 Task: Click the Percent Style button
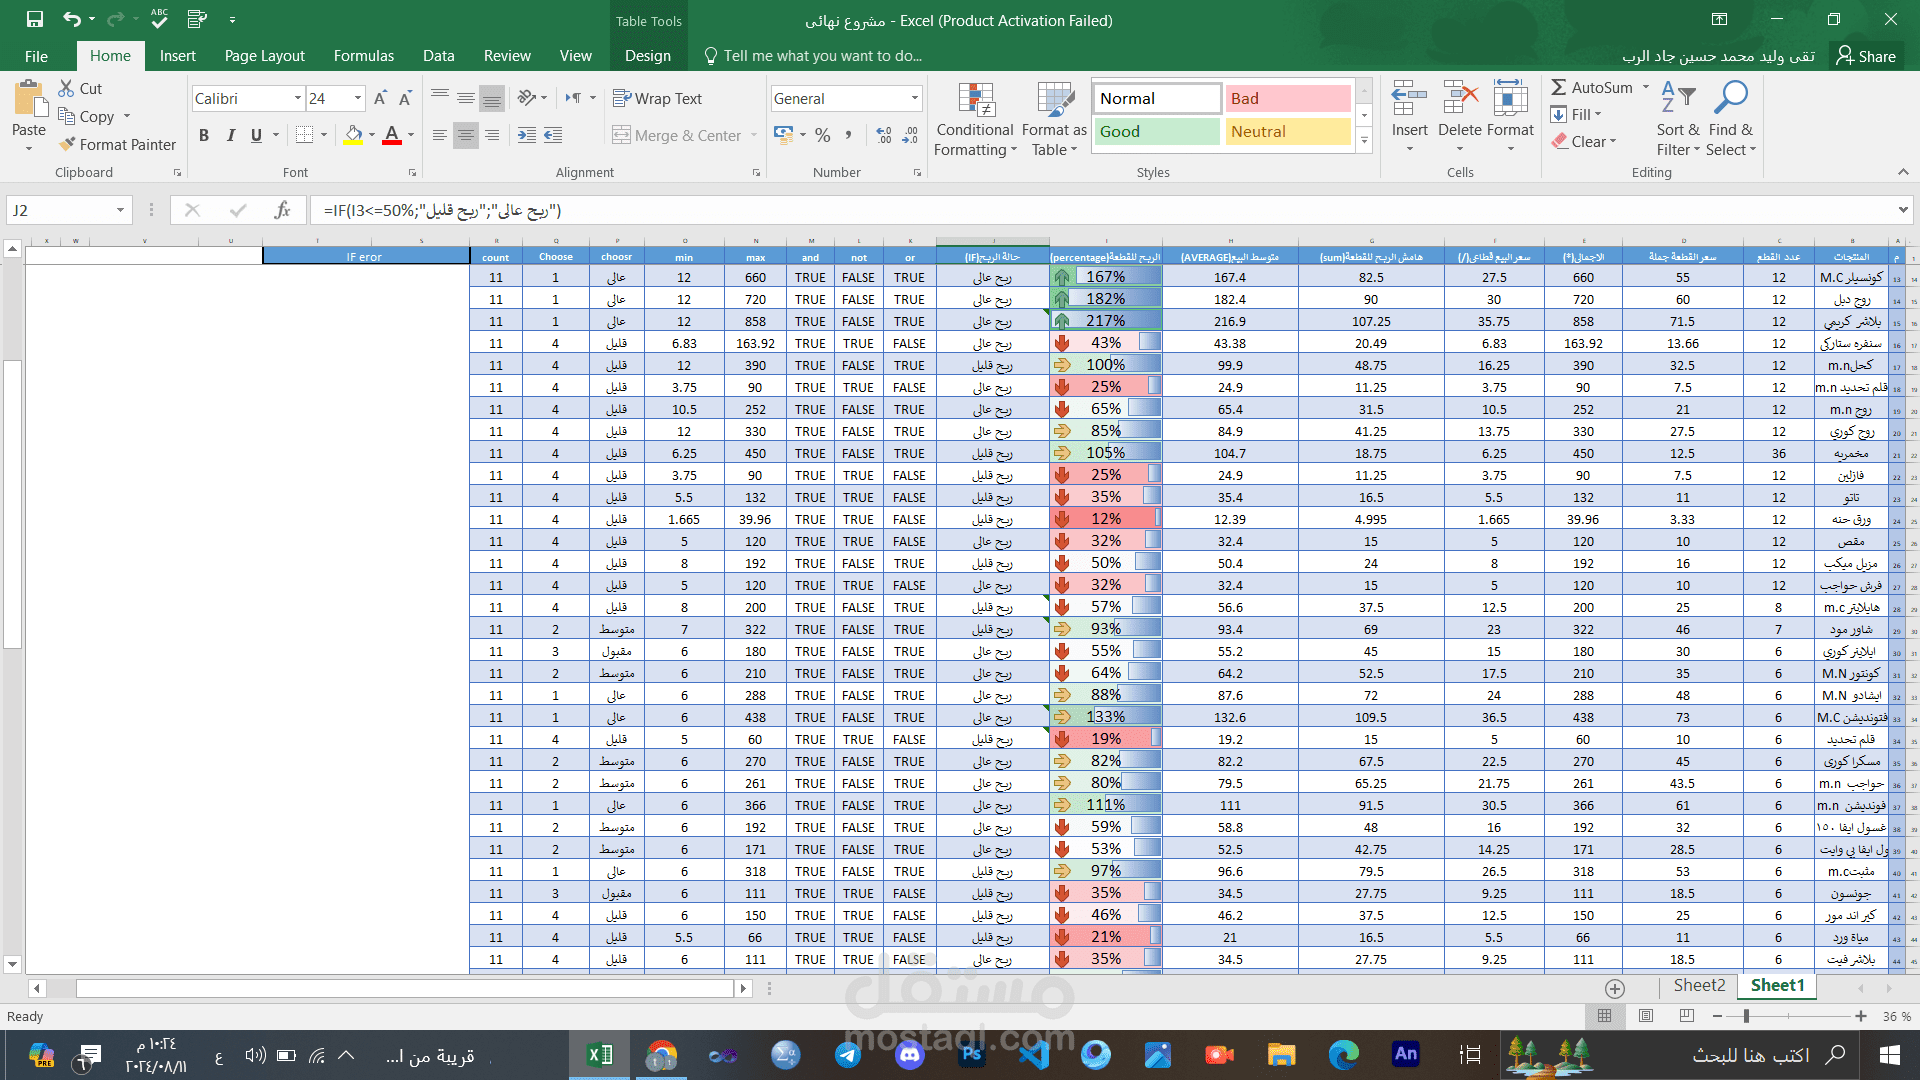click(x=822, y=135)
